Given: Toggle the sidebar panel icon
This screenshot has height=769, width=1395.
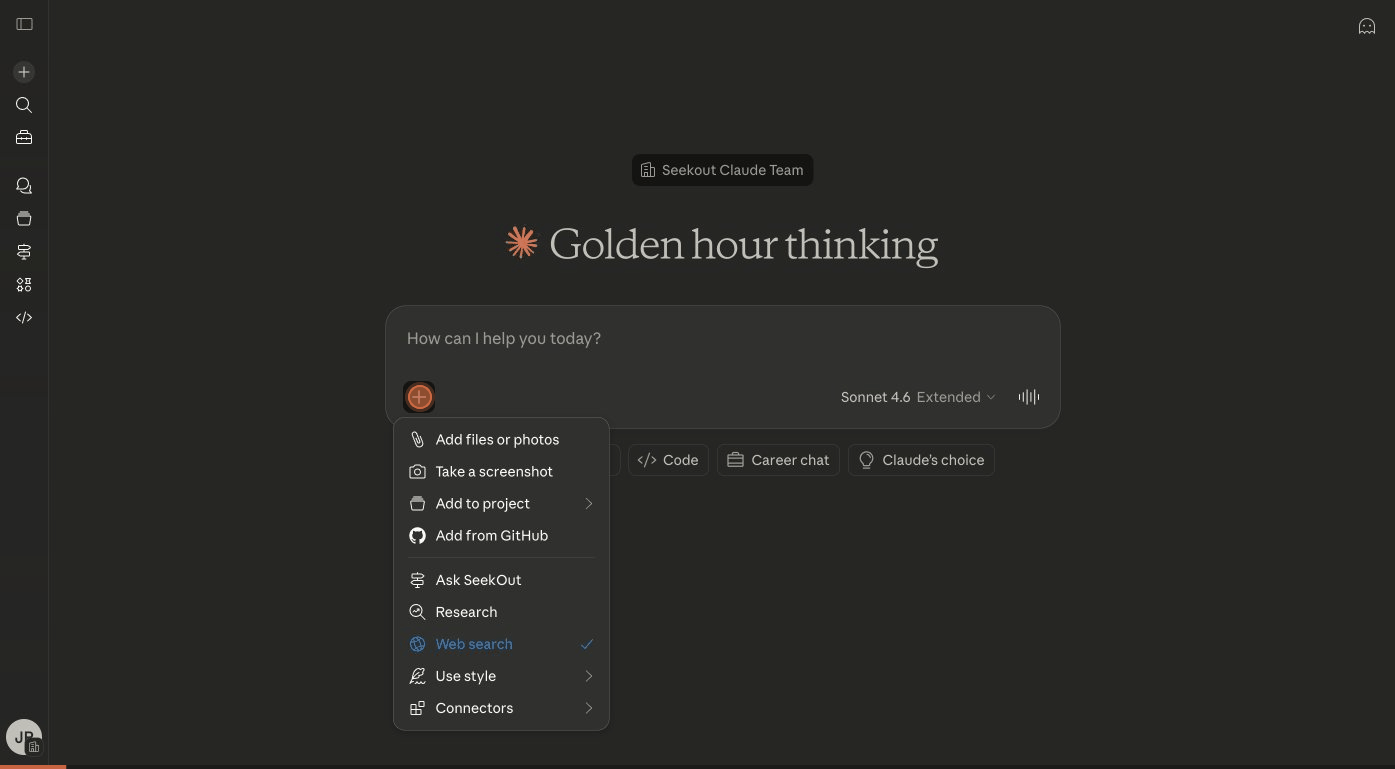Looking at the screenshot, I should click(x=24, y=24).
